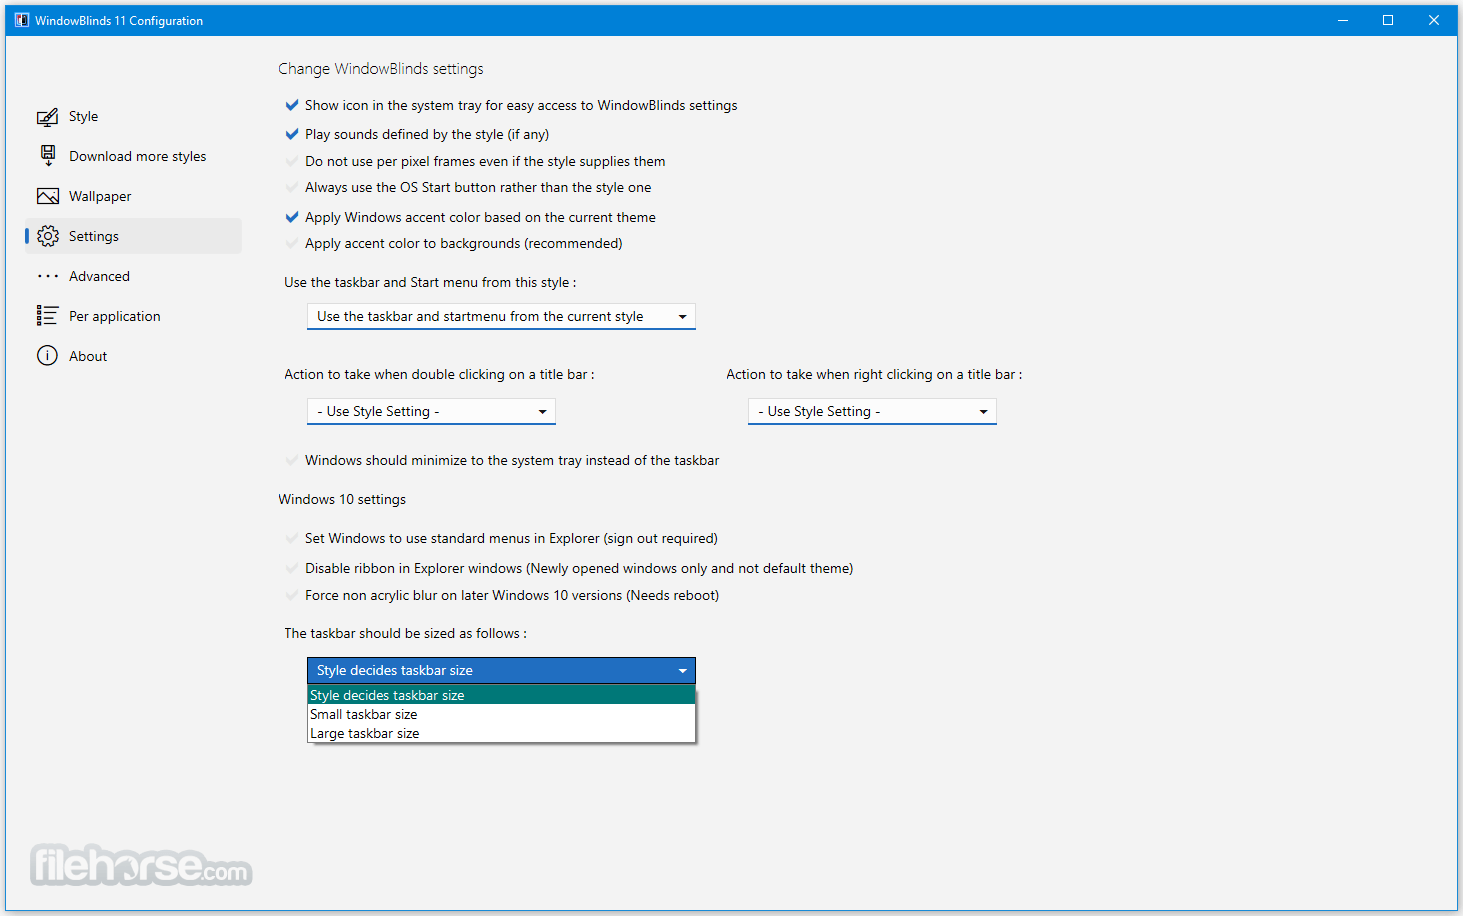Go to Download more styles
Viewport: 1463px width, 916px height.
[133, 156]
